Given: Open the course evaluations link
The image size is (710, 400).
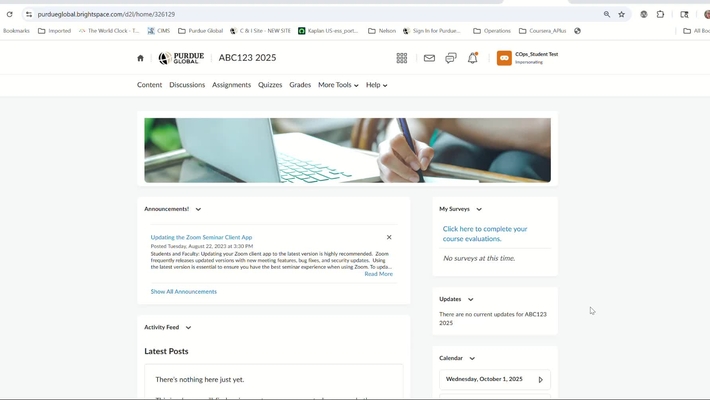Looking at the screenshot, I should click(x=485, y=233).
